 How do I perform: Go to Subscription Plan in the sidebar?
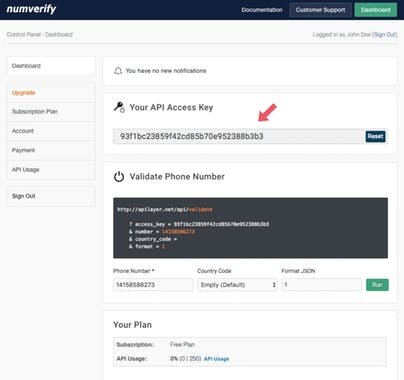pos(51,112)
